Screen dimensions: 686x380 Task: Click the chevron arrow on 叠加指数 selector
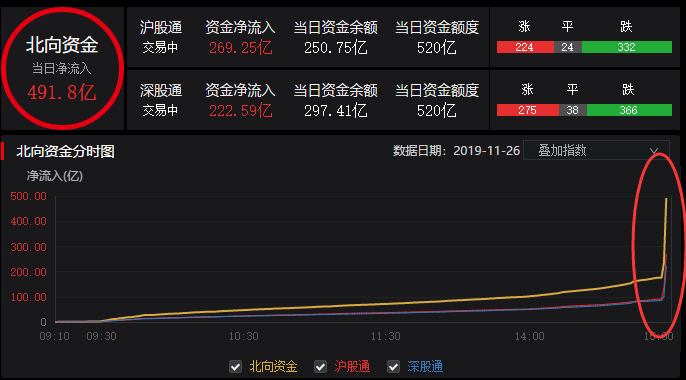[654, 151]
